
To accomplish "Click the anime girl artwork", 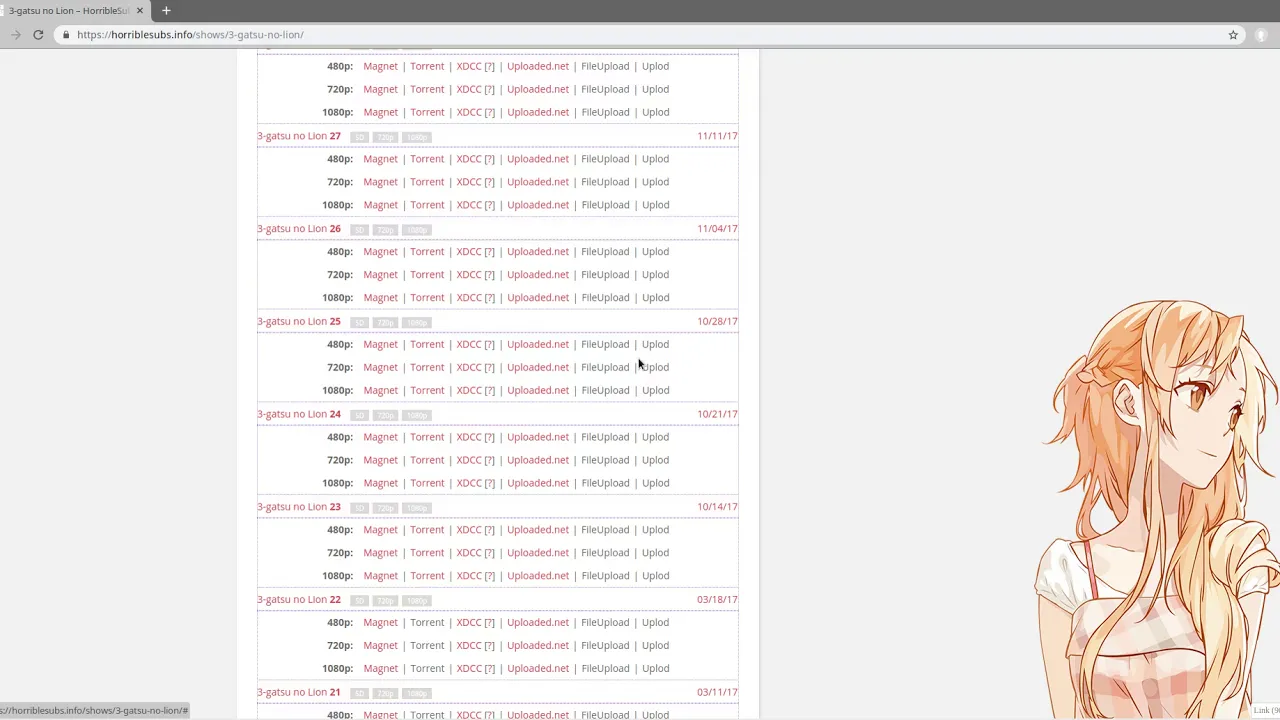I will [x=1157, y=508].
